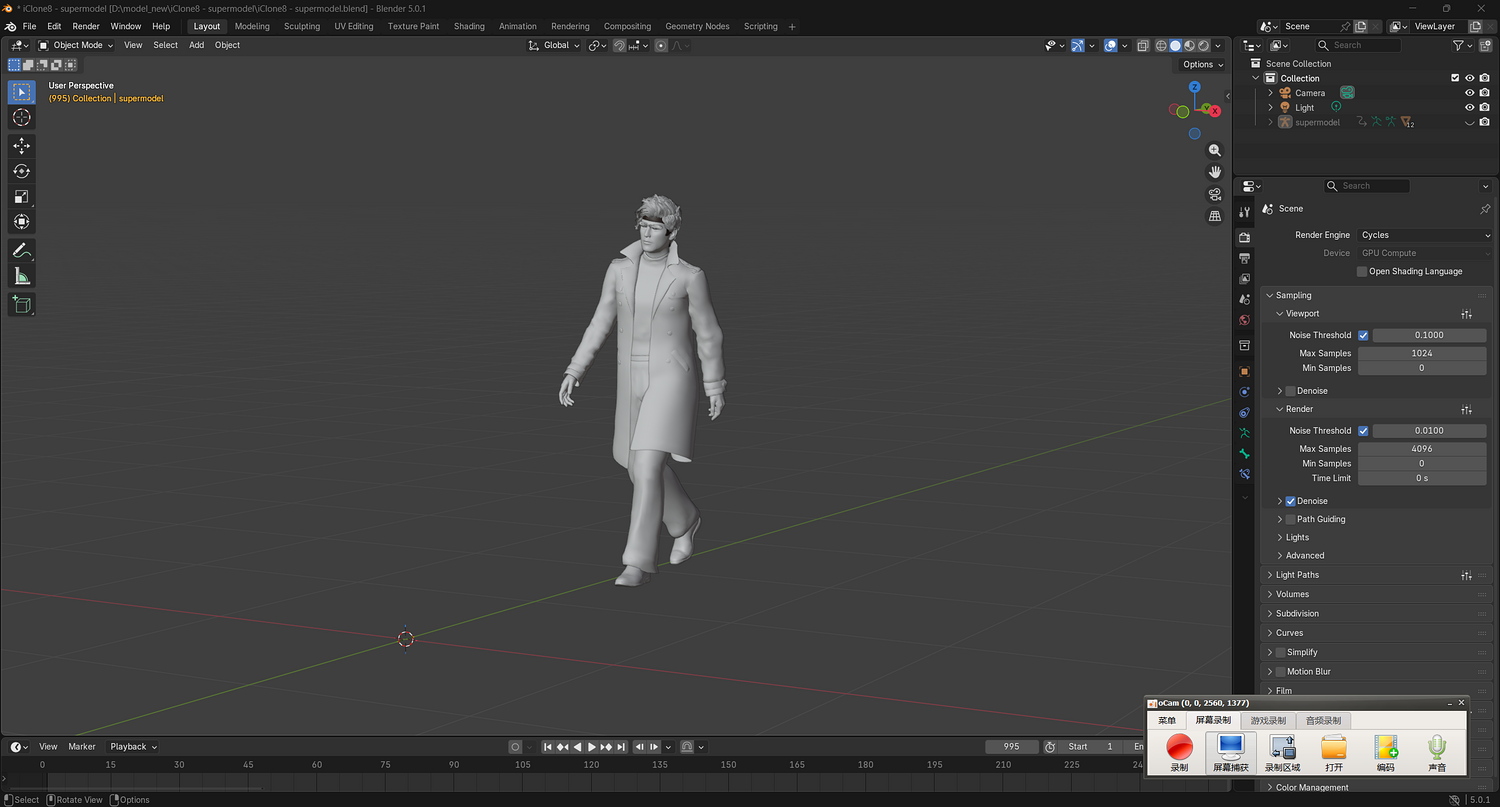This screenshot has height=807, width=1500.
Task: Toggle X-ray in viewport header
Action: click(1141, 45)
